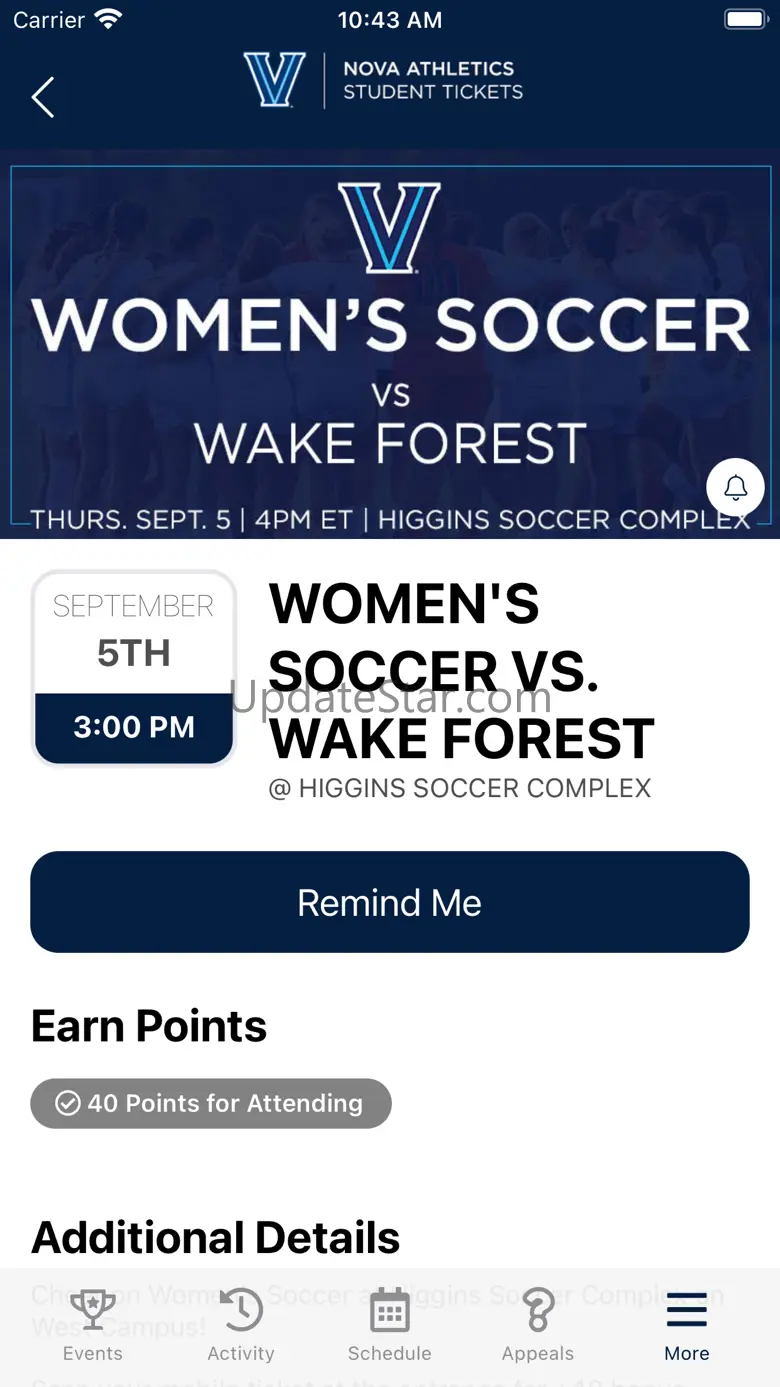Open the More hamburger menu

point(687,1325)
